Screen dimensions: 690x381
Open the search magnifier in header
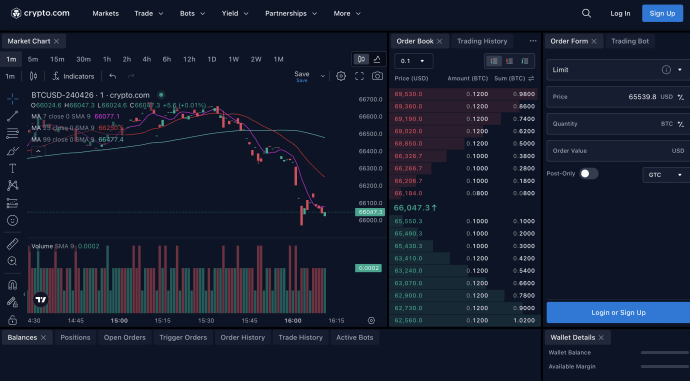(x=586, y=13)
